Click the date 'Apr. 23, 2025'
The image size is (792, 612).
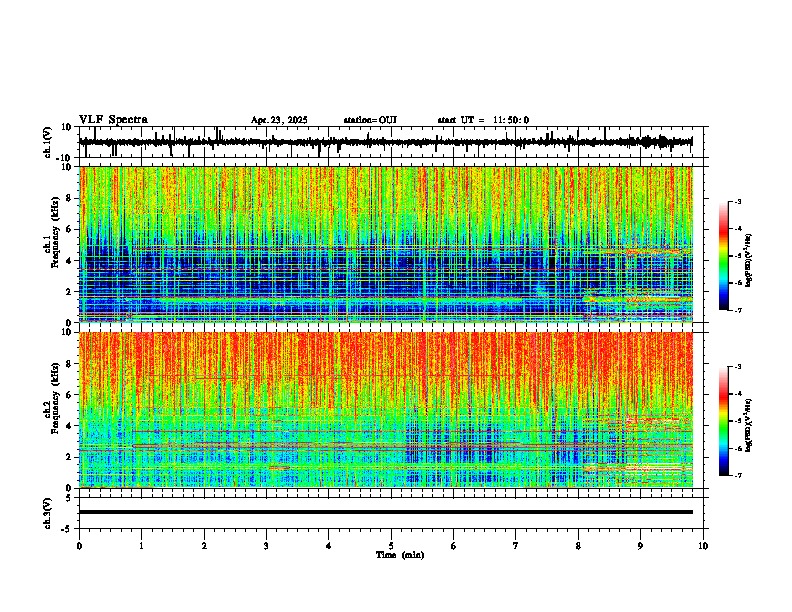[x=279, y=120]
